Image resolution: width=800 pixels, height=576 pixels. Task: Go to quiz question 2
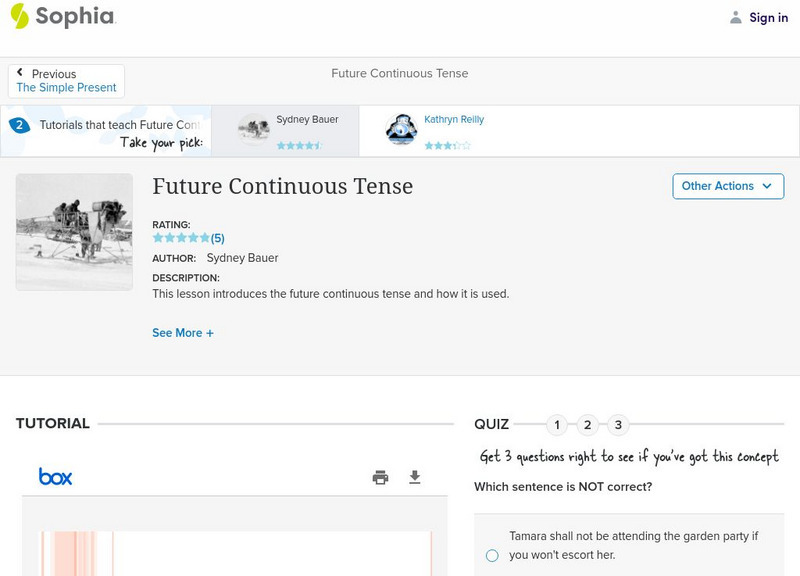588,425
